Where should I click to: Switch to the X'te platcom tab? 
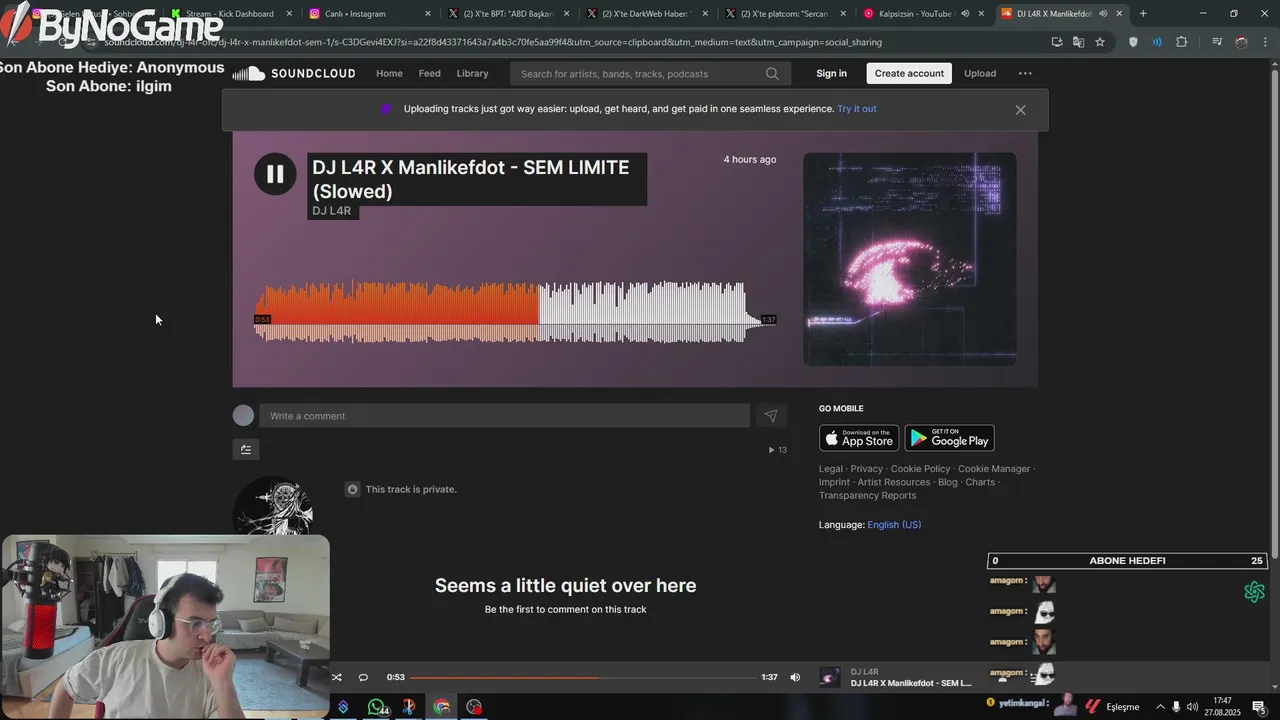coord(784,14)
